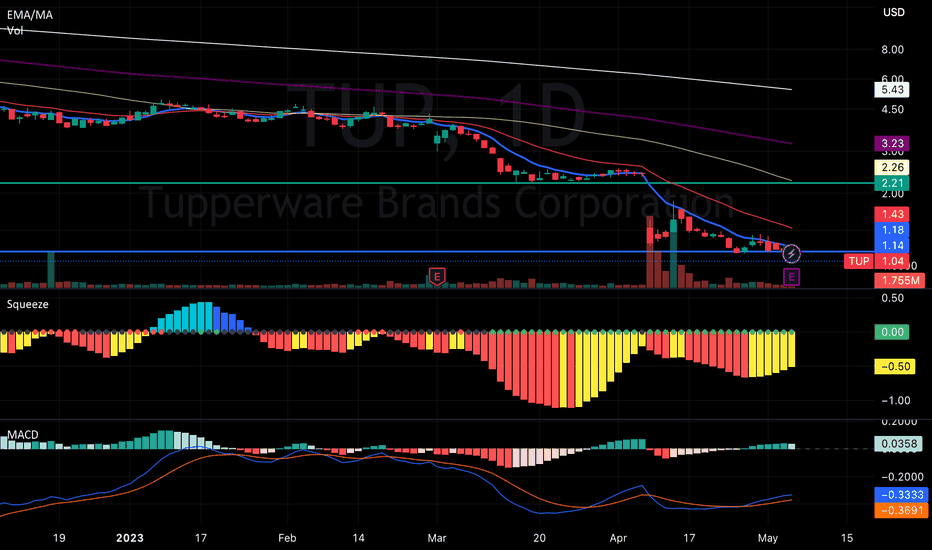Screen dimensions: 932x550
Task: Click the Mar date axis label
Action: 437,538
